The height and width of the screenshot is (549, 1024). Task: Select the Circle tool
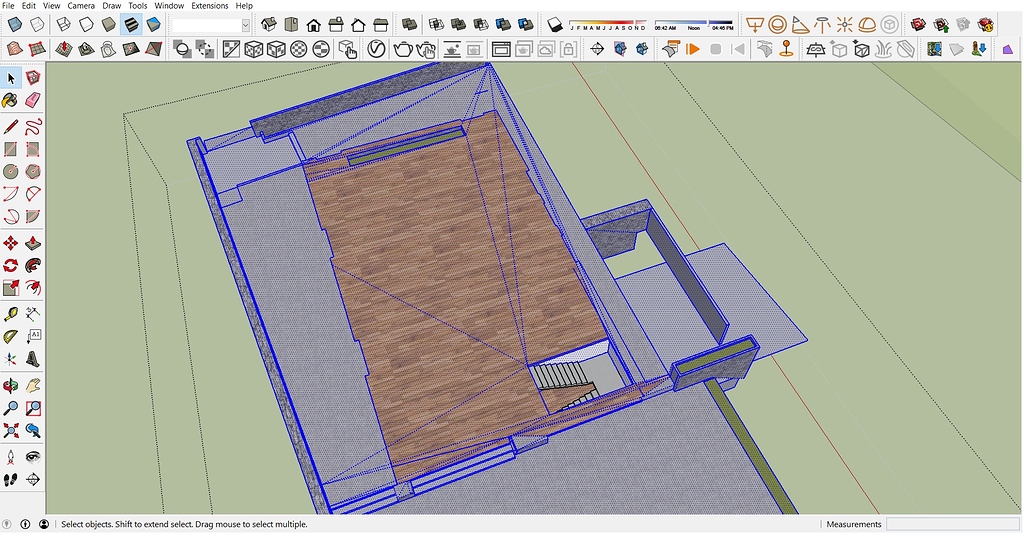[x=11, y=172]
